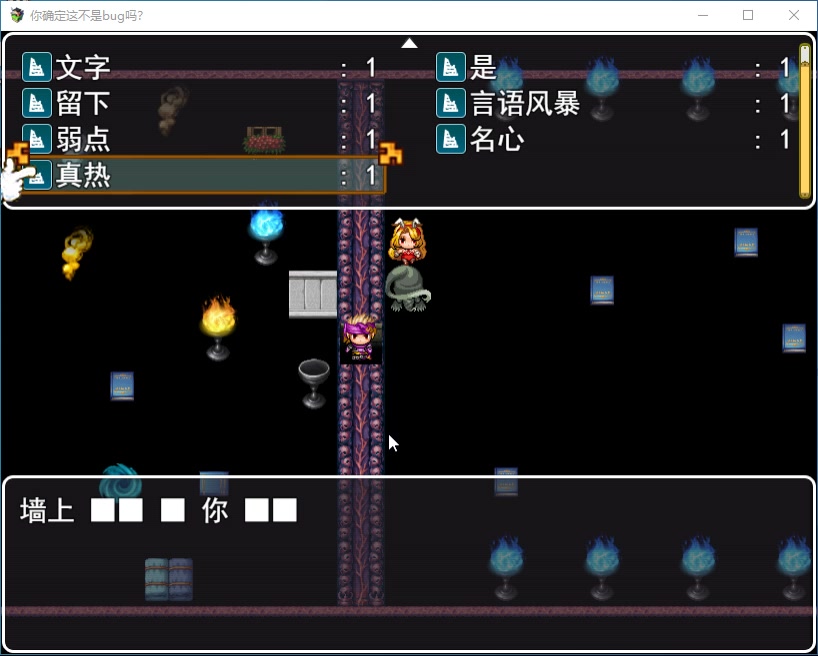818x656 pixels.
Task: Click the blonde fox-eared girl character
Action: [x=405, y=241]
